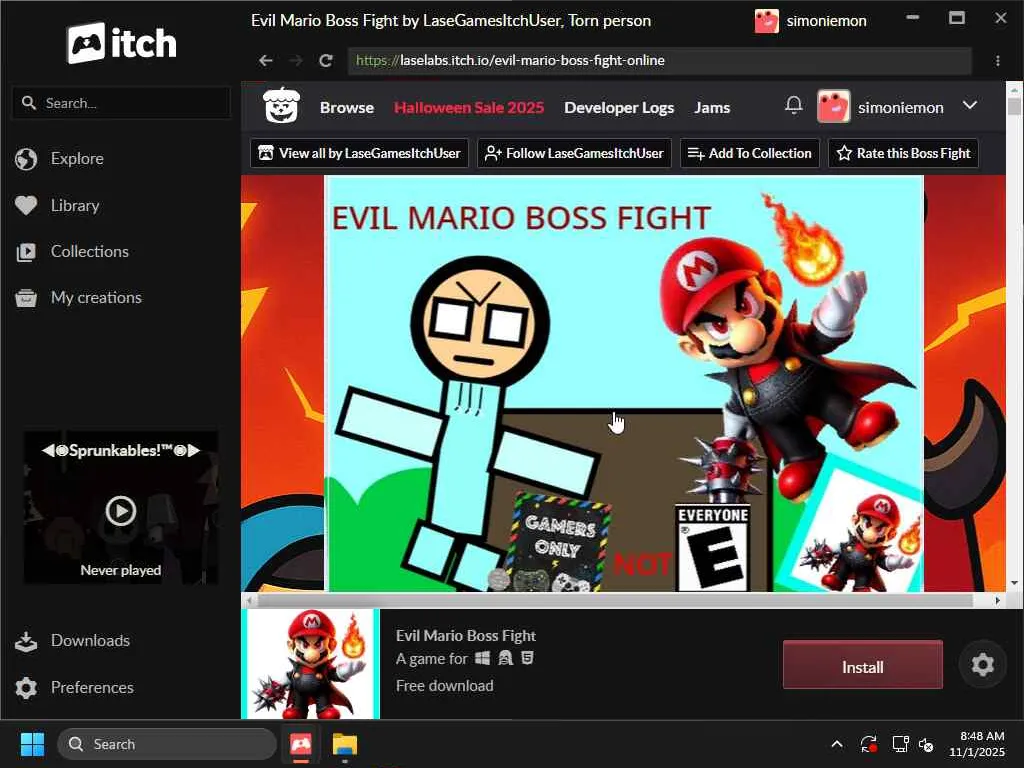Image resolution: width=1024 pixels, height=768 pixels.
Task: Click the muted volume tray icon
Action: point(927,744)
